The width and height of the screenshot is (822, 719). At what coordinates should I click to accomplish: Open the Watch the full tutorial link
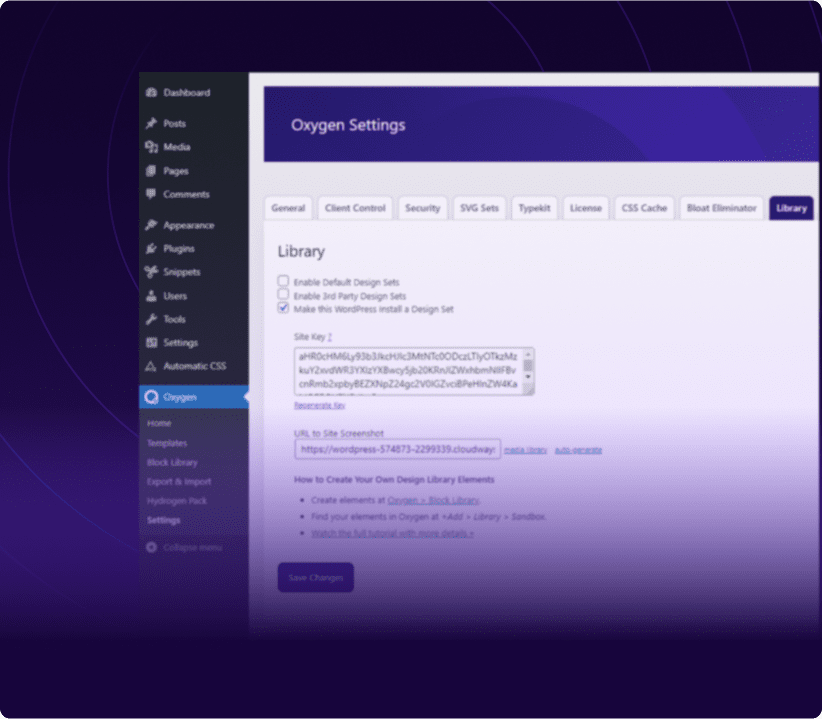point(392,533)
